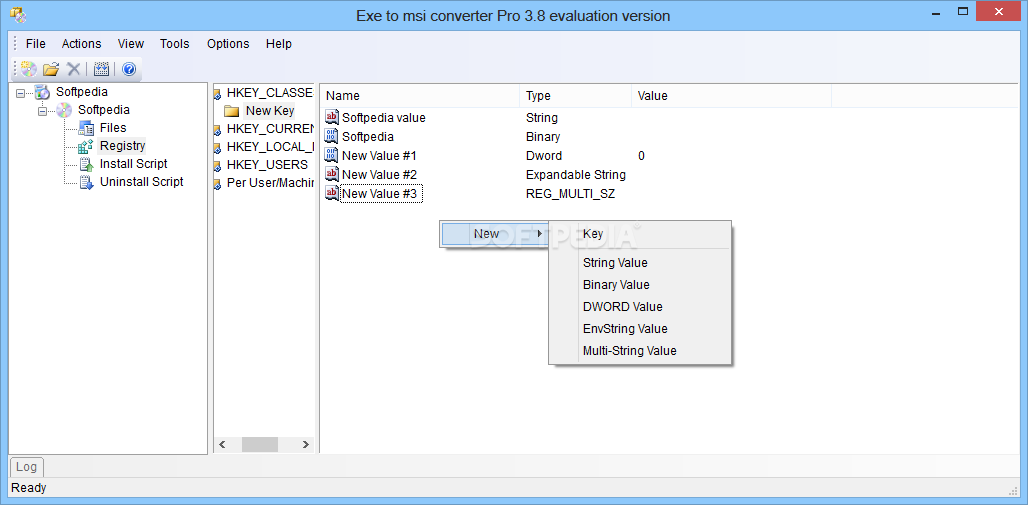This screenshot has height=505, width=1028.
Task: Click the Open folder icon in toolbar
Action: tap(51, 69)
